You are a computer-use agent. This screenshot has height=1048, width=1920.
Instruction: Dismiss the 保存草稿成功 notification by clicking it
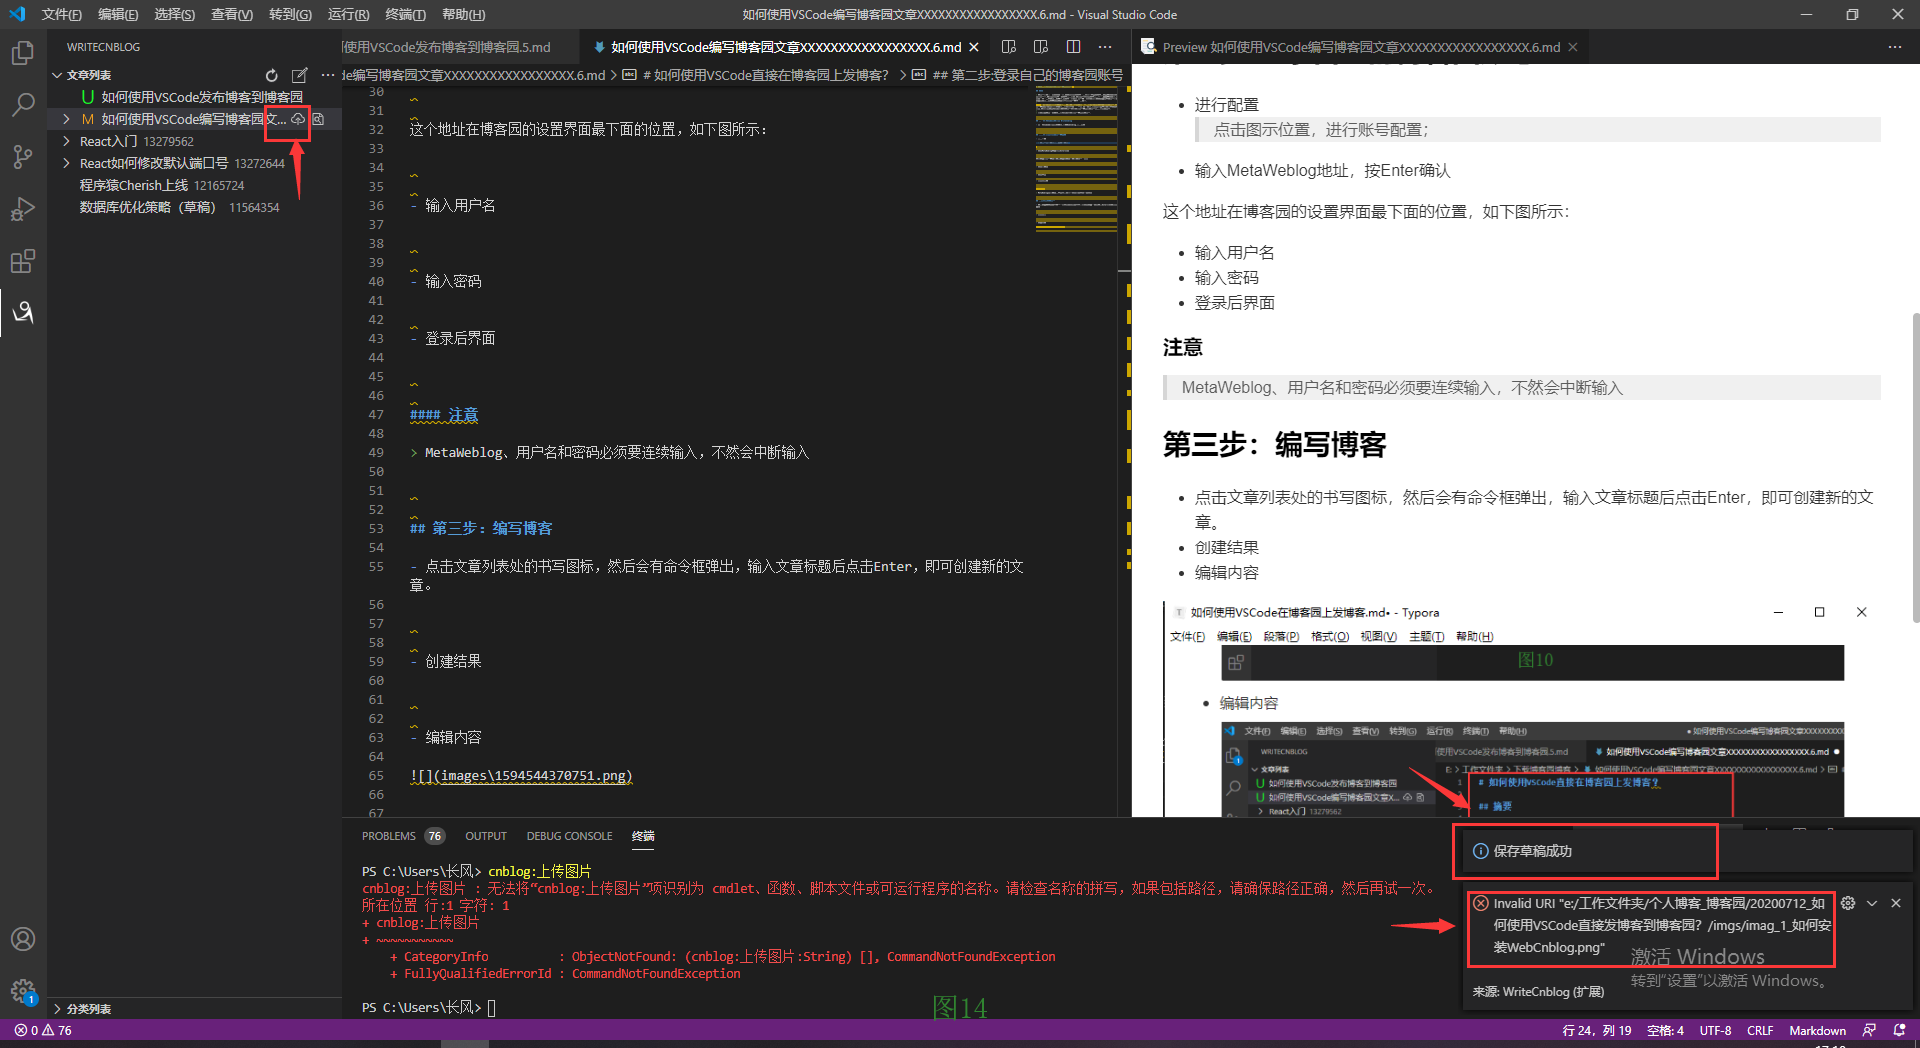coord(1585,851)
